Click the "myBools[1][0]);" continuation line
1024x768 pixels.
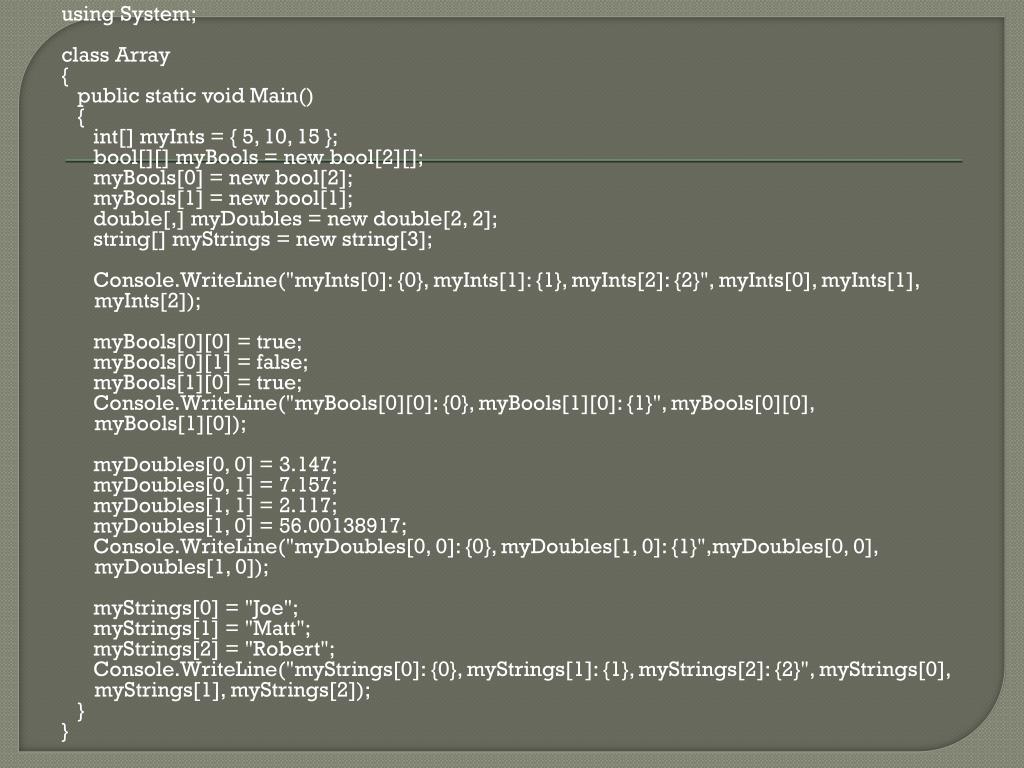(x=170, y=424)
